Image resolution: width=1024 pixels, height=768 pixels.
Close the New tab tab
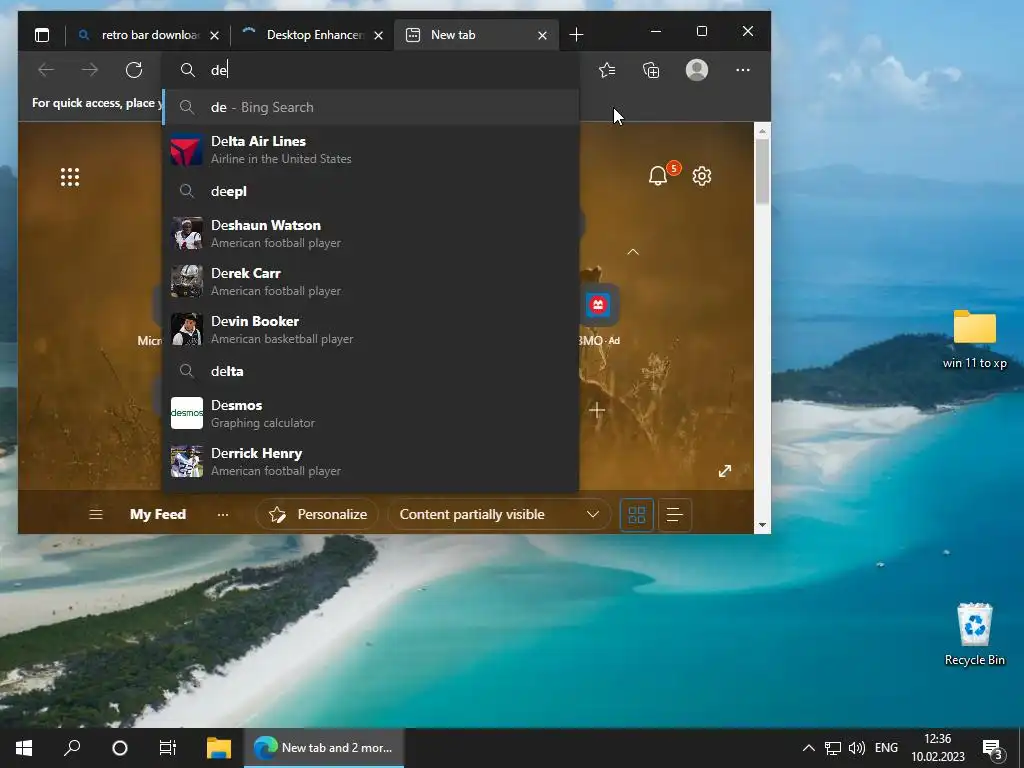542,35
